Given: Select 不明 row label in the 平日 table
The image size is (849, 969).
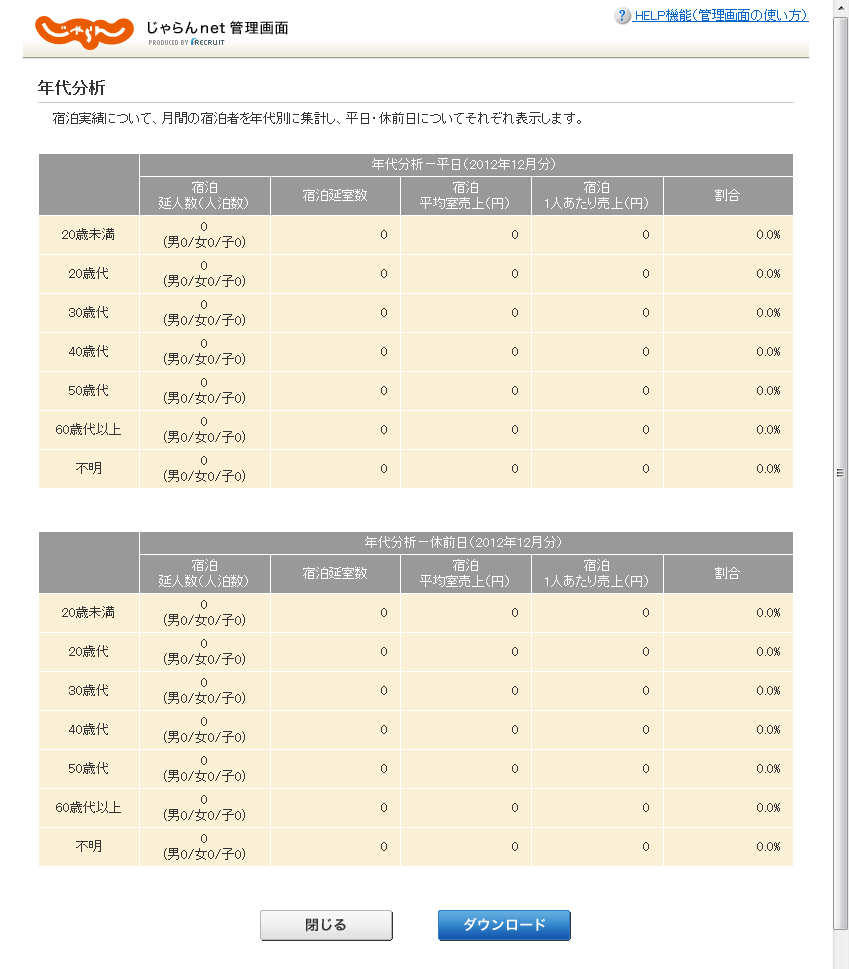Looking at the screenshot, I should 88,468.
